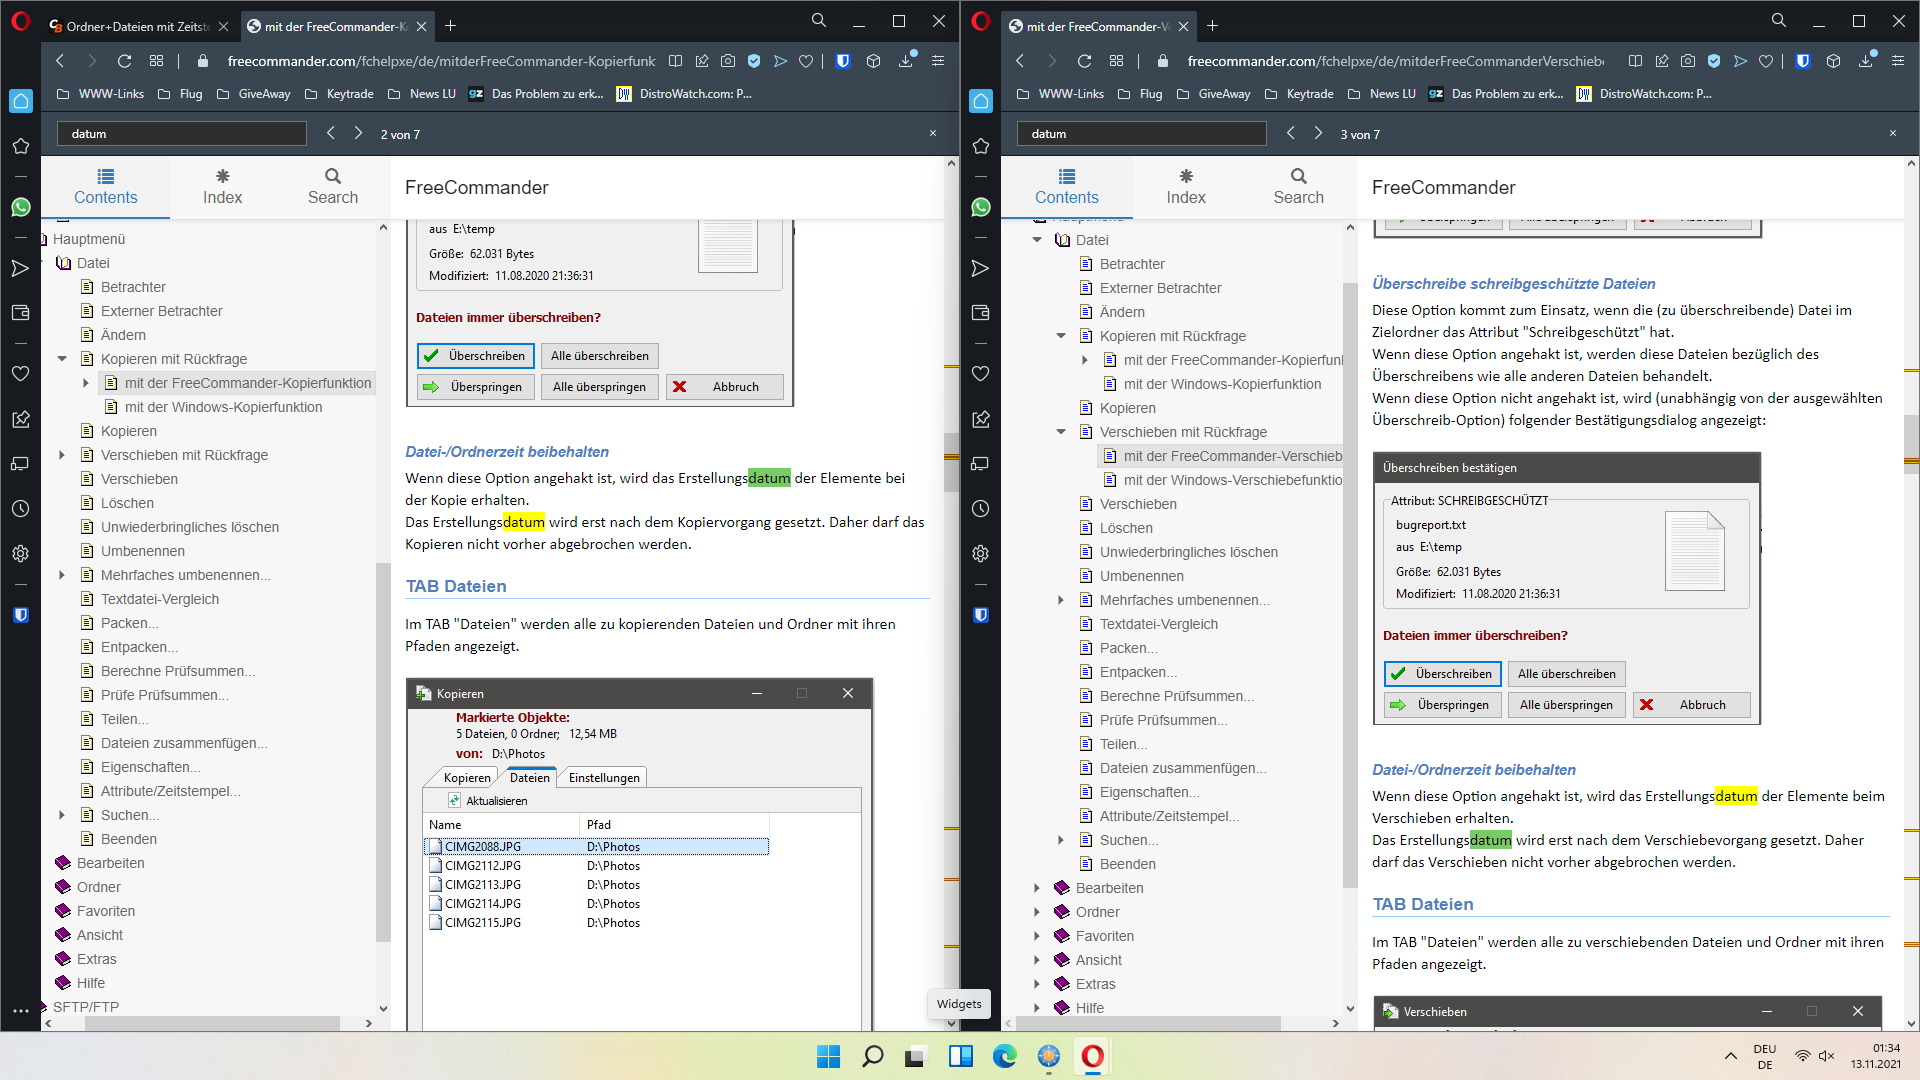Open Windows taskbar search

click(873, 1056)
